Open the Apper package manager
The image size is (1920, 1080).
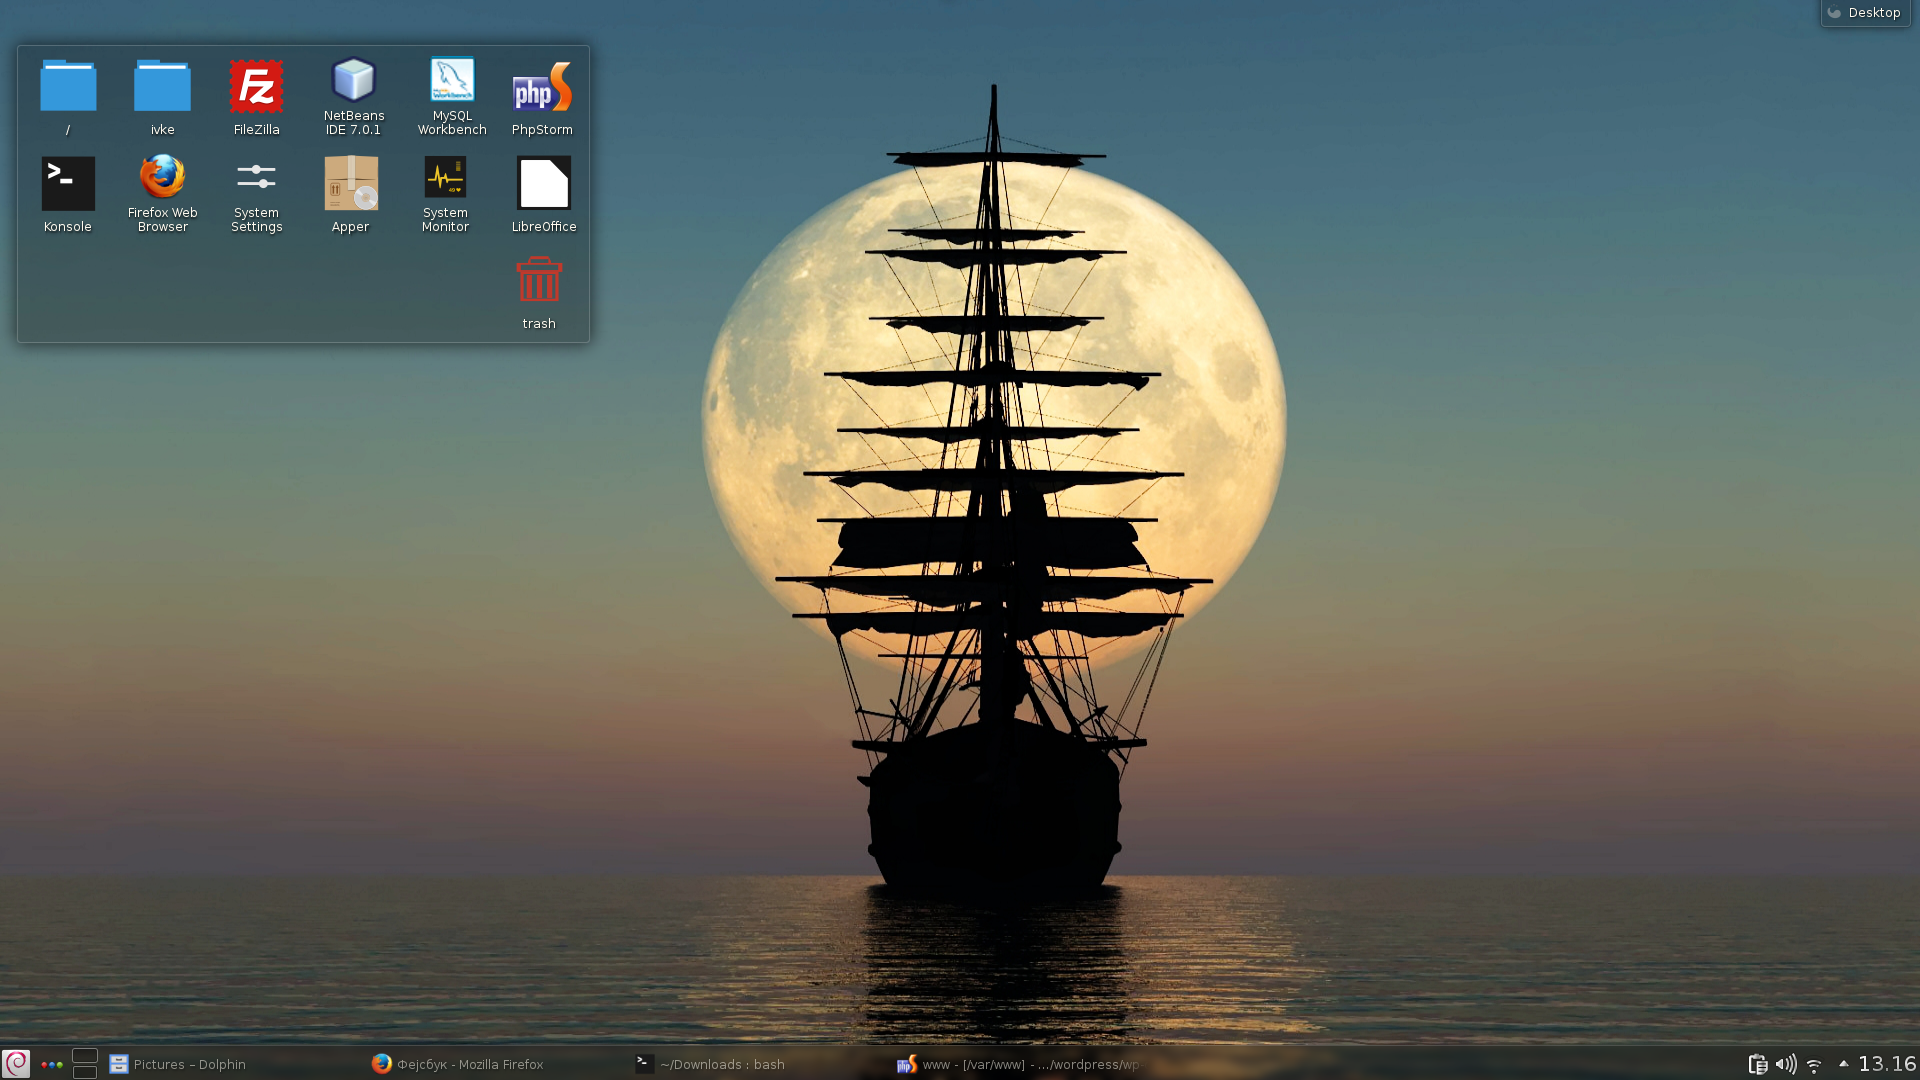click(x=351, y=184)
